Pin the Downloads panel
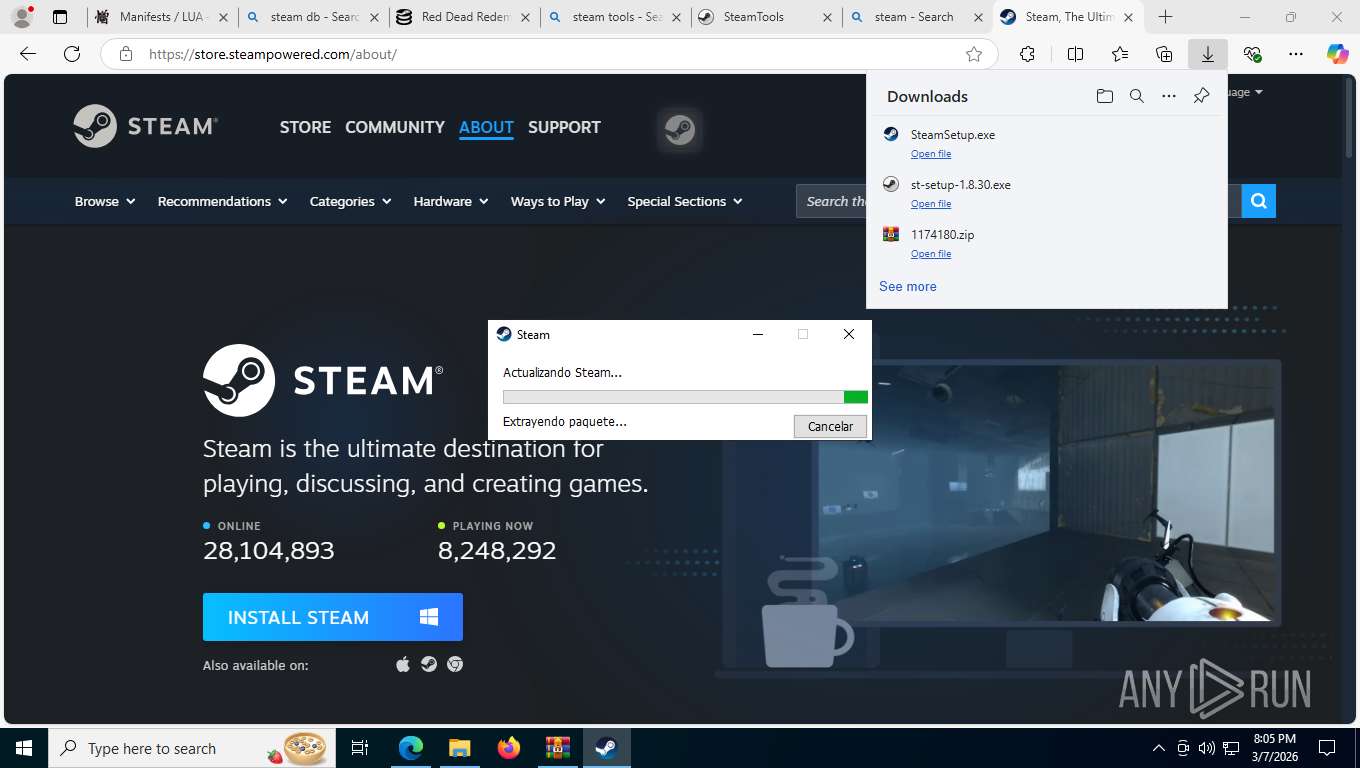Image resolution: width=1360 pixels, height=768 pixels. point(1201,96)
